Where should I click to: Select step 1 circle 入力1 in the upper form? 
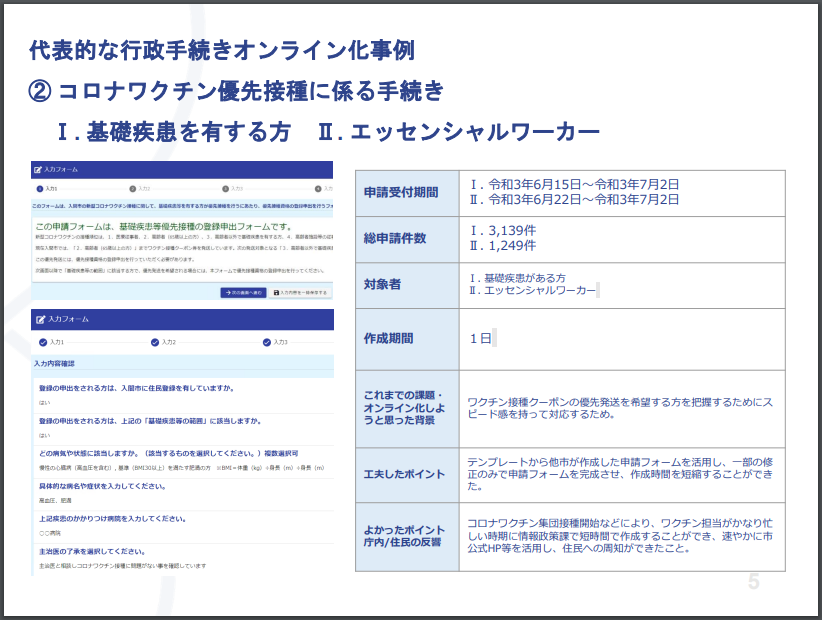tap(40, 189)
